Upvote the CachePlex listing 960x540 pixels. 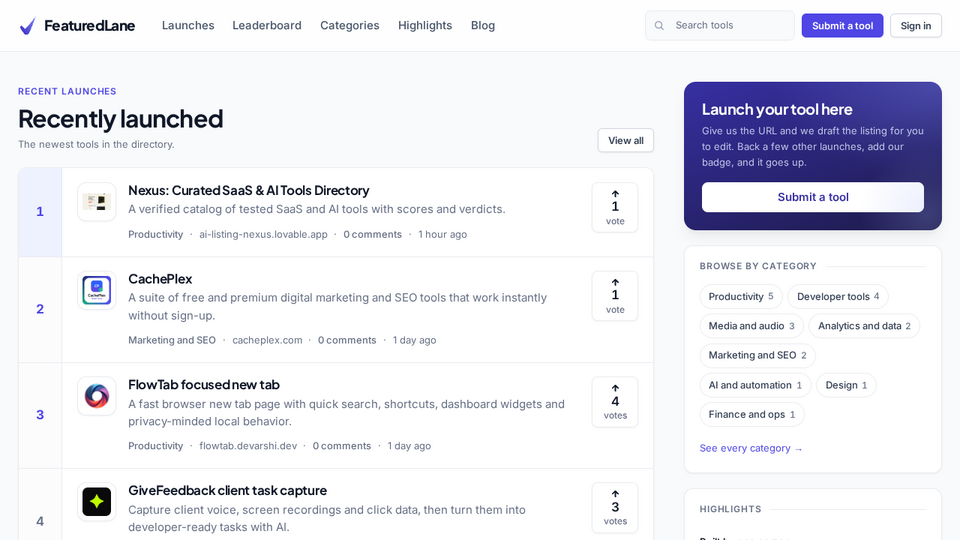[615, 296]
